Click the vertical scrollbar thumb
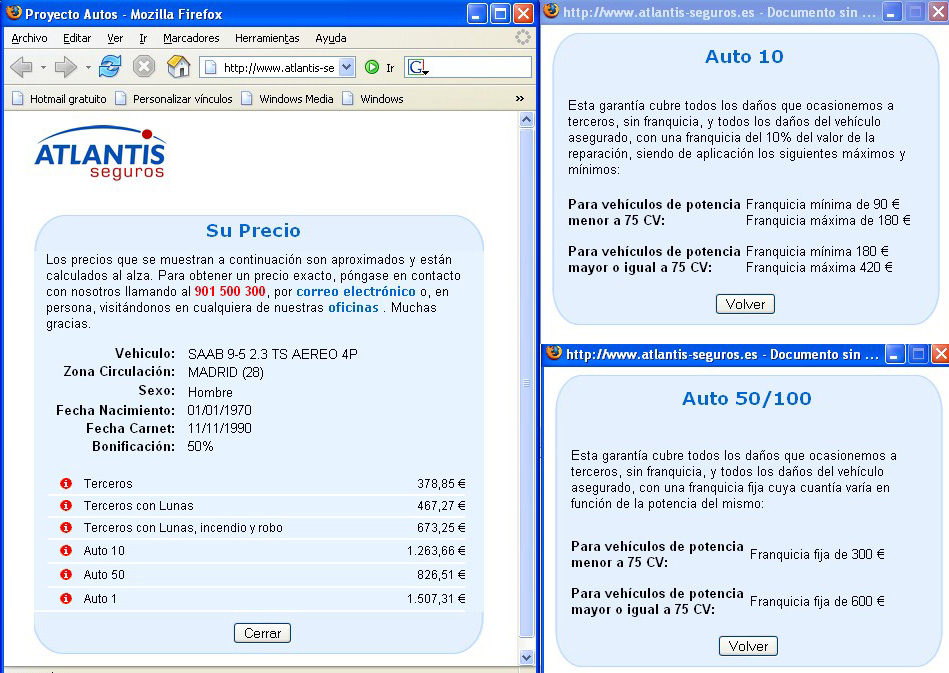Viewport: 949px width, 673px height. [527, 382]
